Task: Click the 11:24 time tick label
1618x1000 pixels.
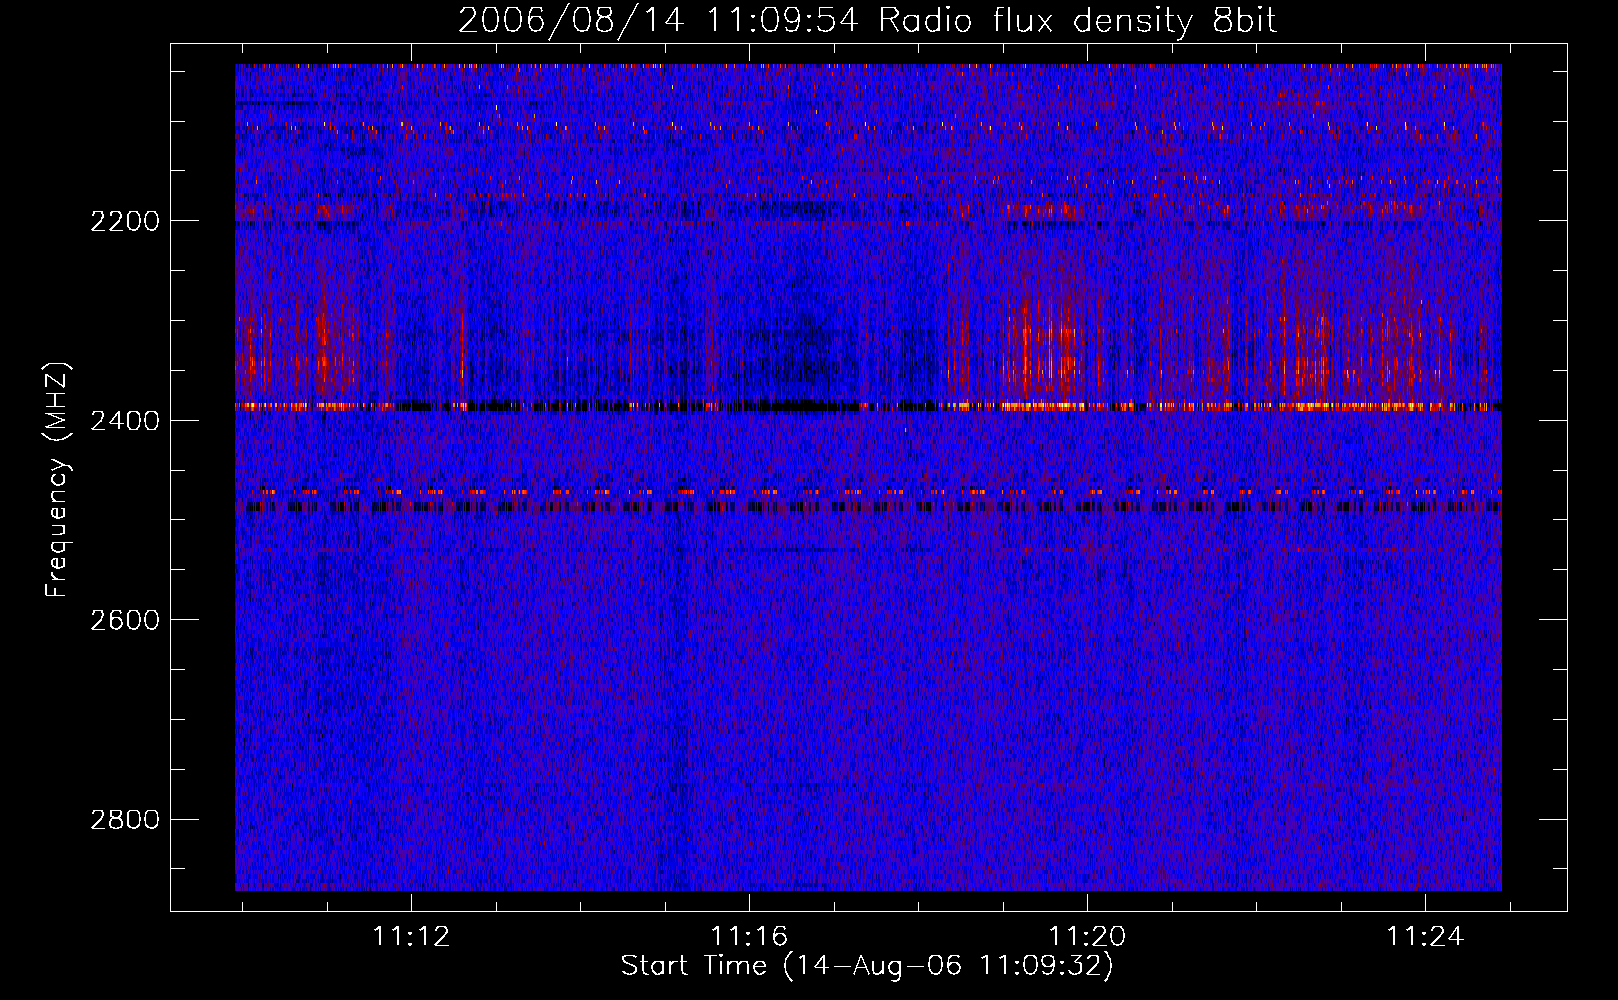Action: 1425,937
